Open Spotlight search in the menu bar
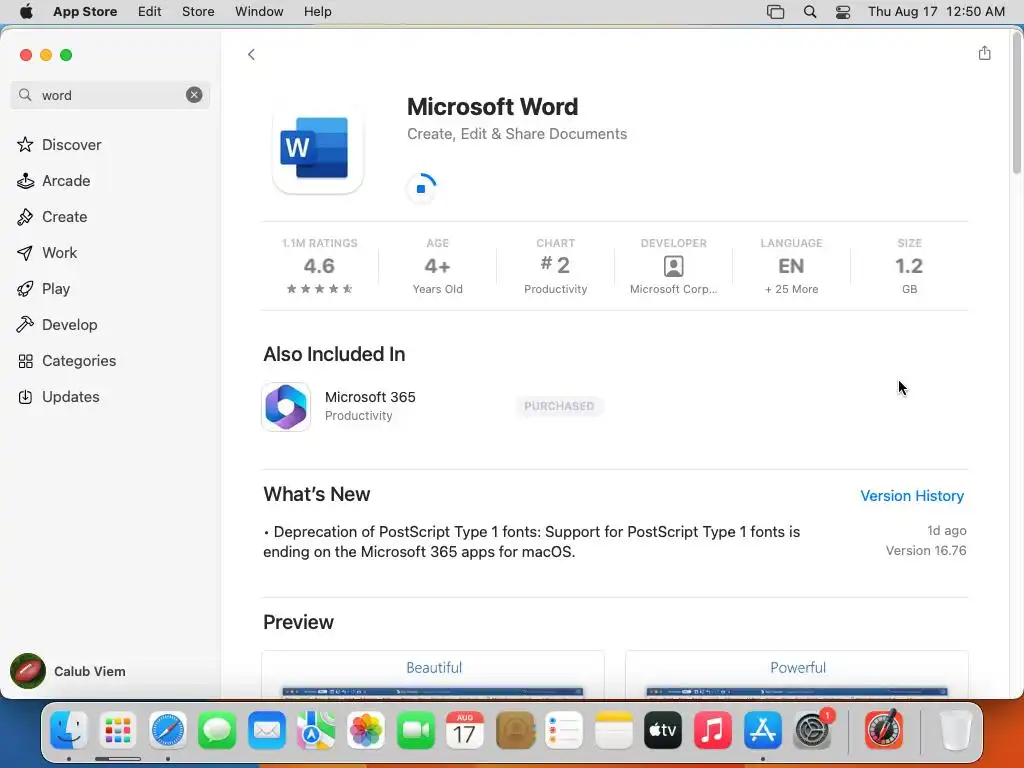Image resolution: width=1024 pixels, height=768 pixels. (x=810, y=11)
